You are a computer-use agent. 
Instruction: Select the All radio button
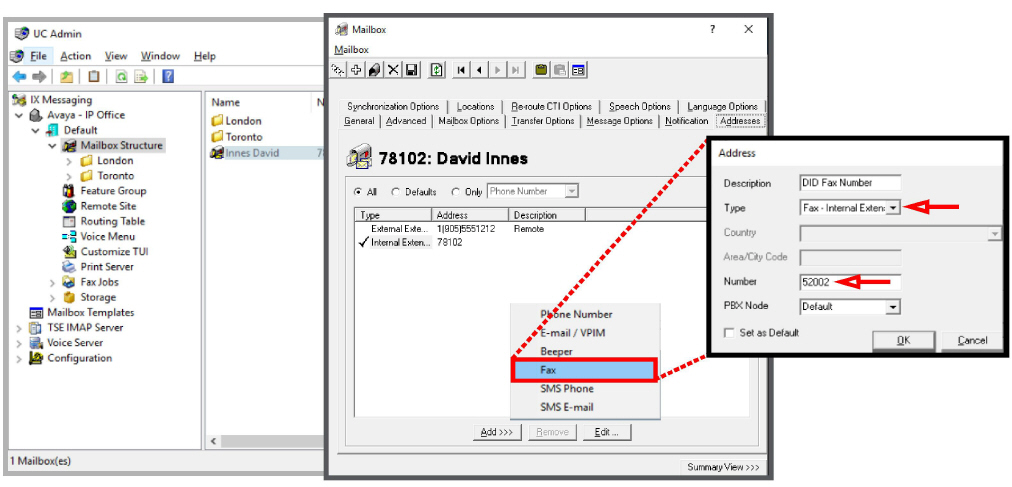358,192
